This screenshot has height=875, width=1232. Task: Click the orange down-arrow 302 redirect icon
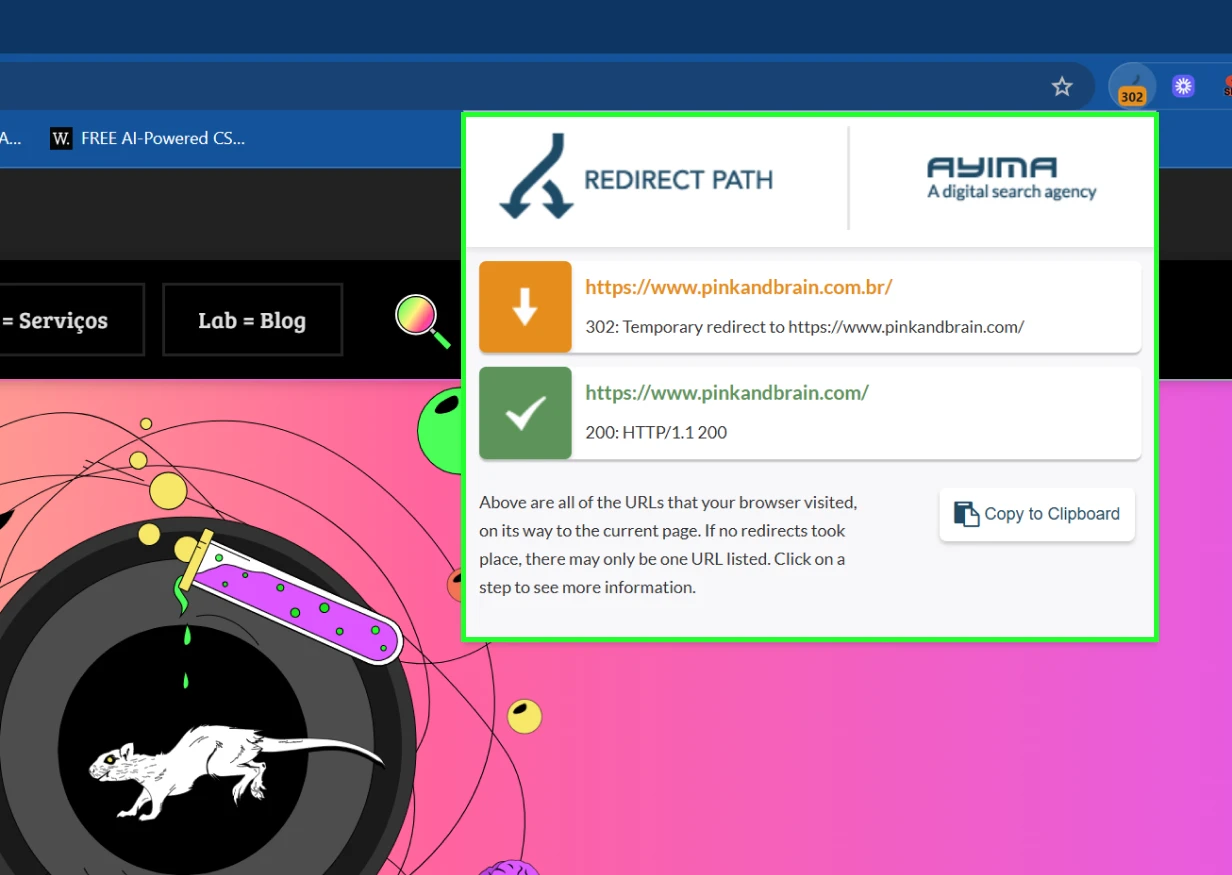[x=525, y=307]
